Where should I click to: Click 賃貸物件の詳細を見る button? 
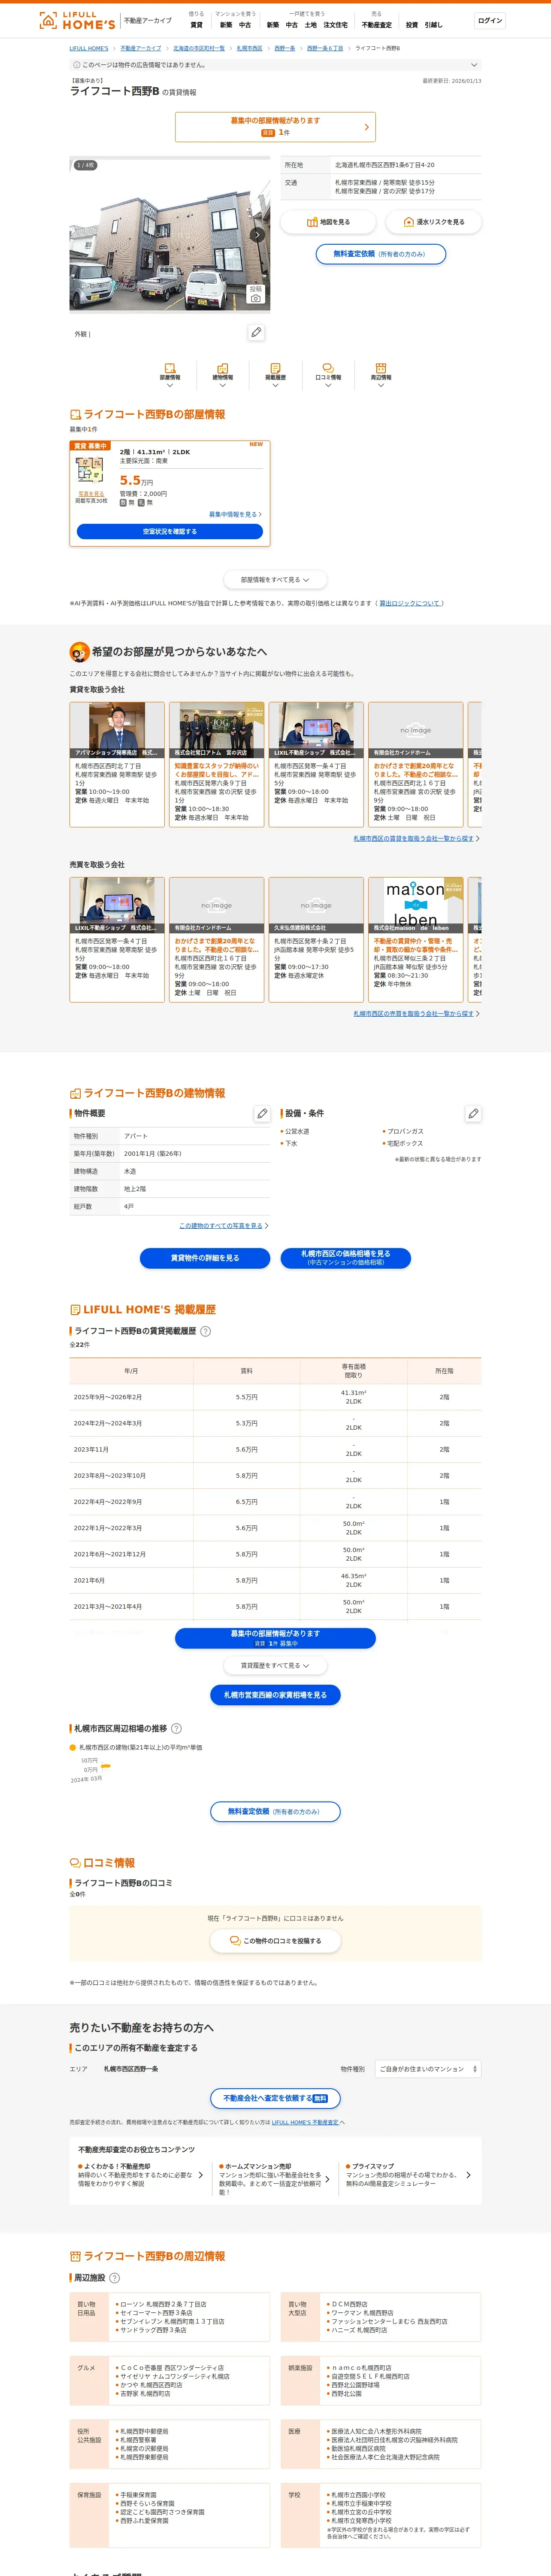205,1258
